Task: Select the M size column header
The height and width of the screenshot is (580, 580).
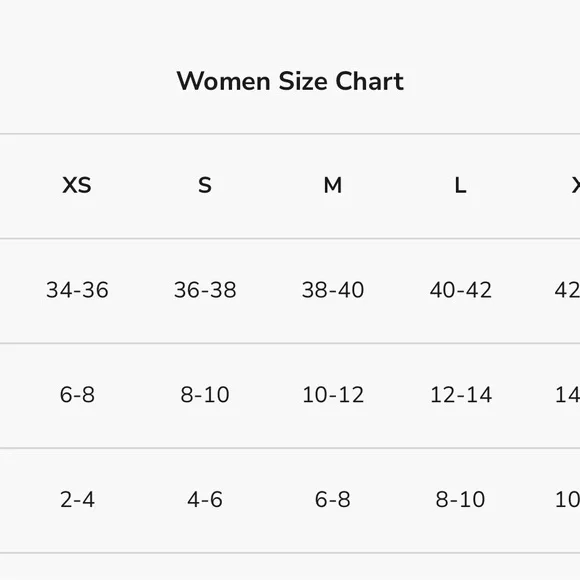Action: pos(333,185)
